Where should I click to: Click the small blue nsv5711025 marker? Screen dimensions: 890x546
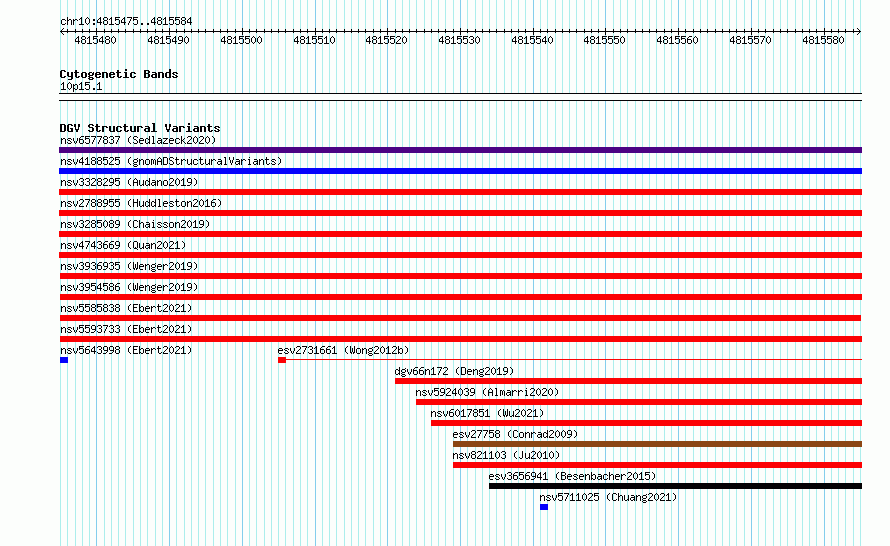[544, 507]
